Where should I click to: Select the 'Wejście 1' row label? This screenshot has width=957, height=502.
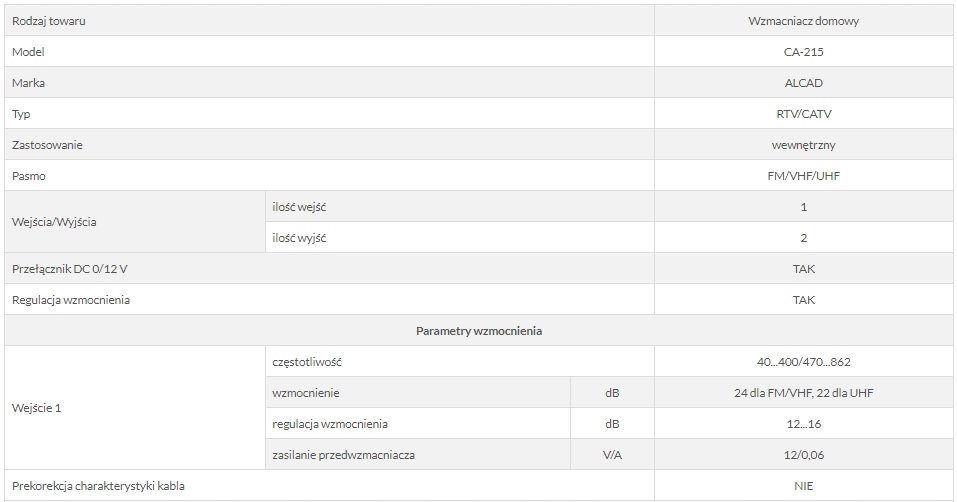36,408
